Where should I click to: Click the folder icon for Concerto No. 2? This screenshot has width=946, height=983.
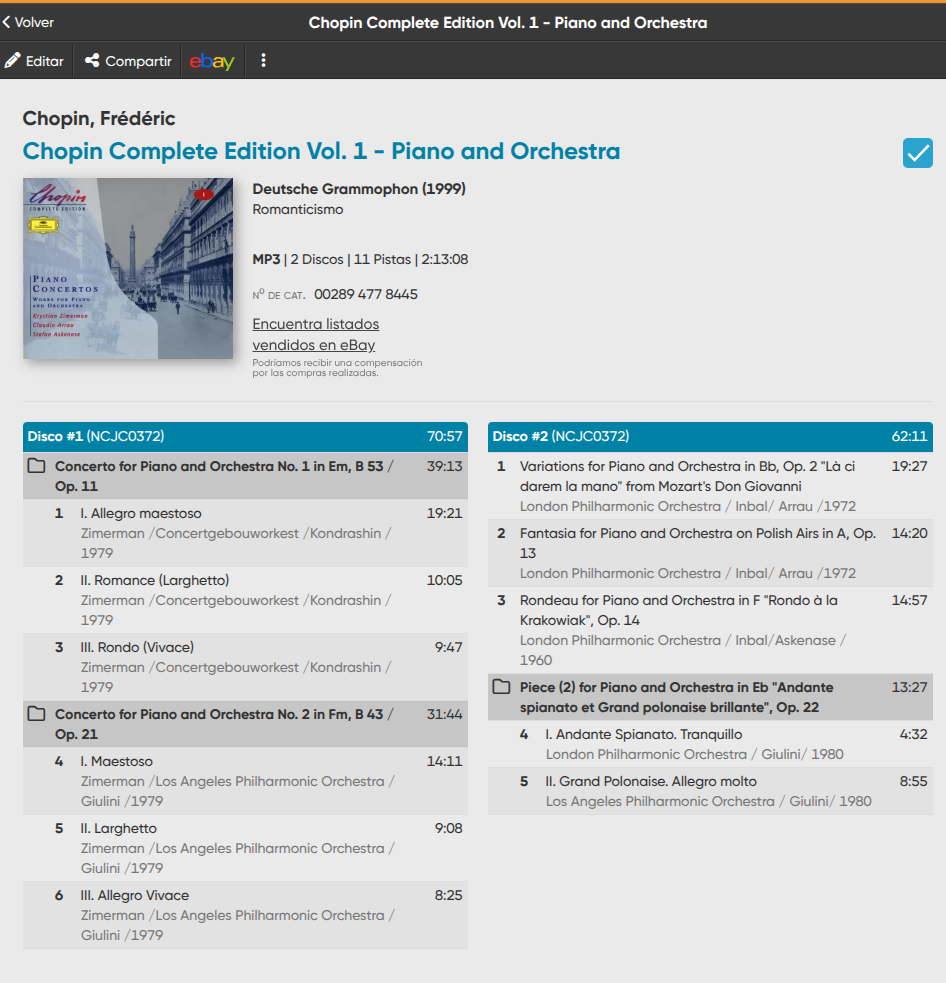(x=37, y=713)
